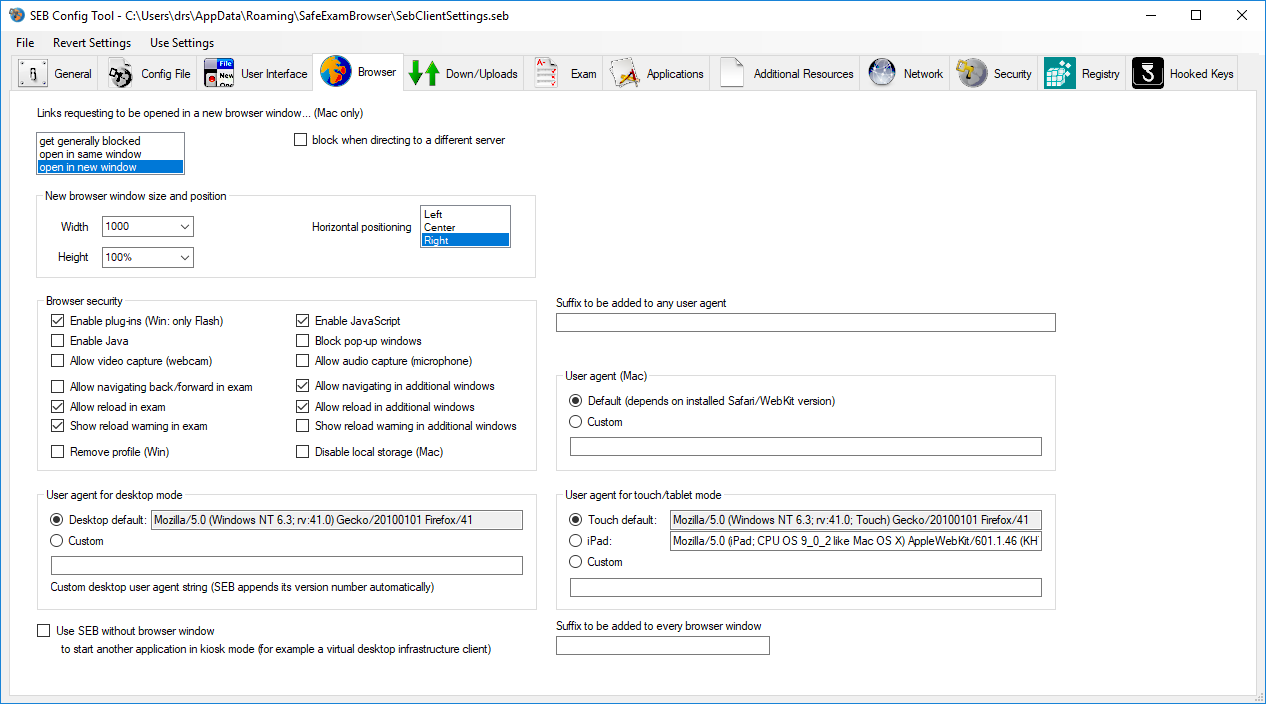The image size is (1266, 704).
Task: Switch to the Exam tab label
Action: click(x=584, y=74)
